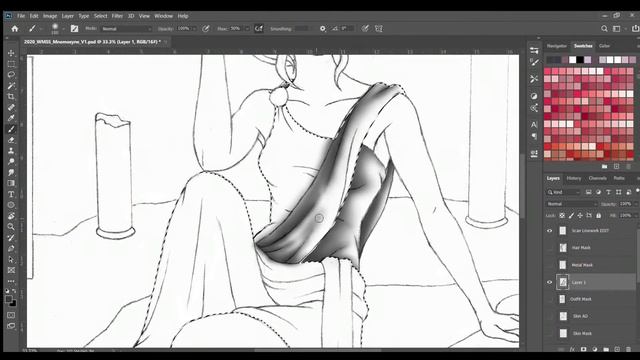This screenshot has width=640, height=360.
Task: Show the Skin AO layer
Action: coord(549,316)
